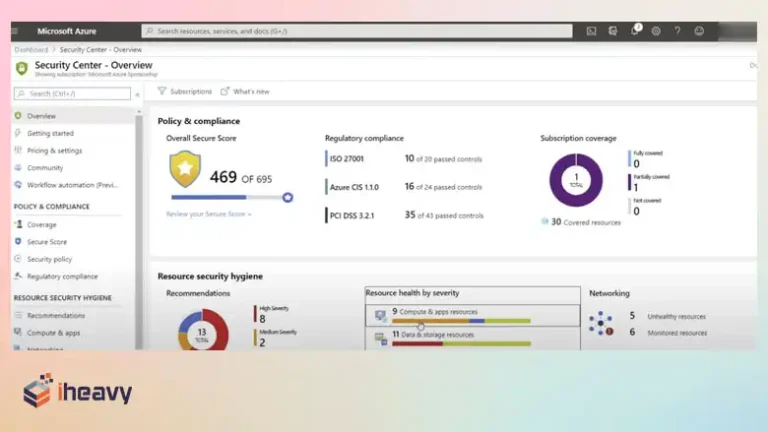Click the Pricing & settings sidebar icon
Viewport: 768px width, 432px height.
[18, 150]
